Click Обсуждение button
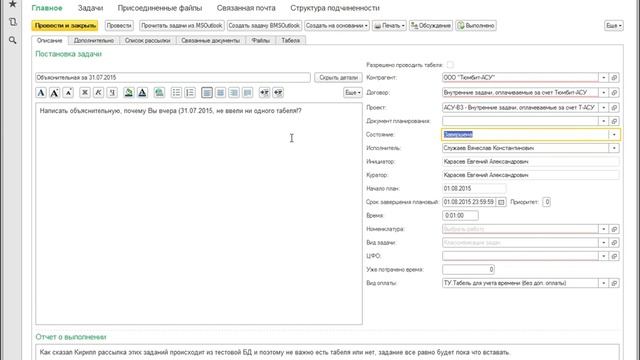The width and height of the screenshot is (640, 360). [431, 25]
